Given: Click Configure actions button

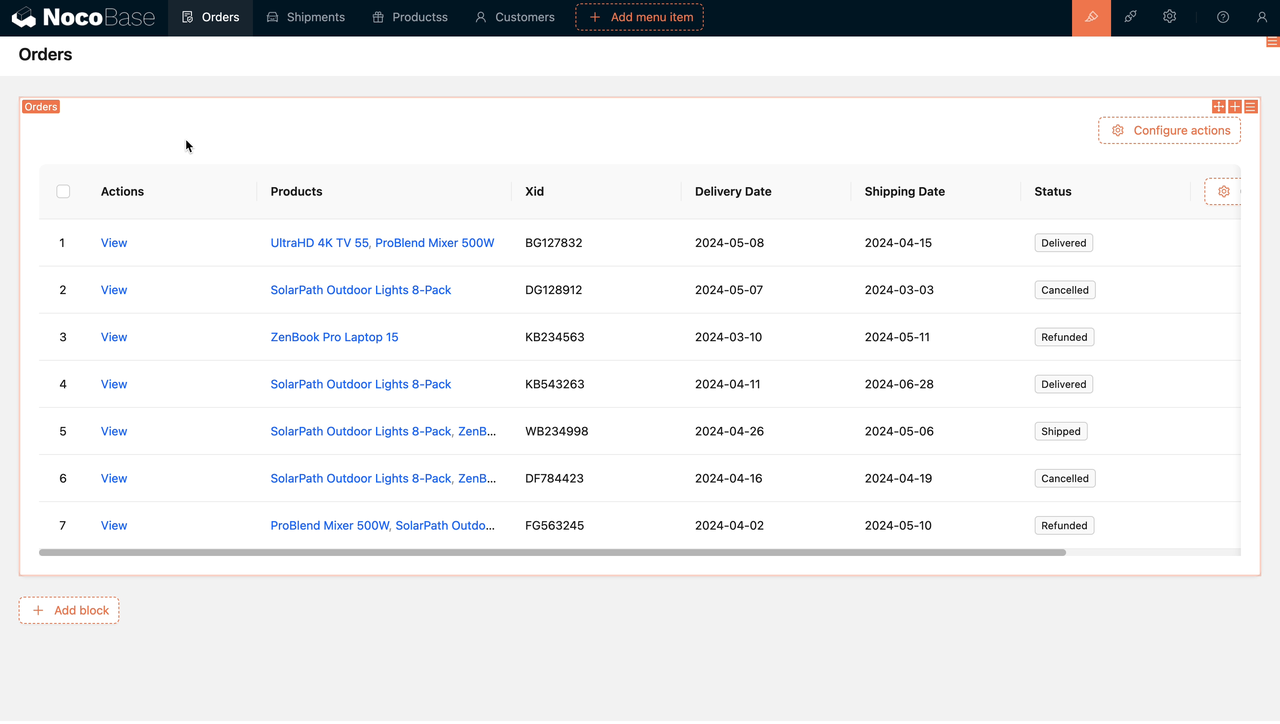Looking at the screenshot, I should [x=1170, y=130].
